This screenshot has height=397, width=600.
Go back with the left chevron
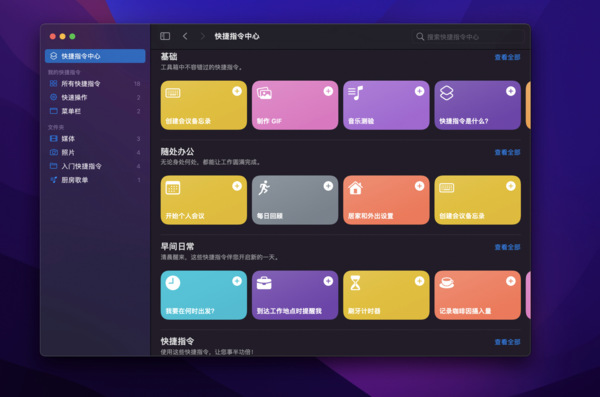coord(185,36)
